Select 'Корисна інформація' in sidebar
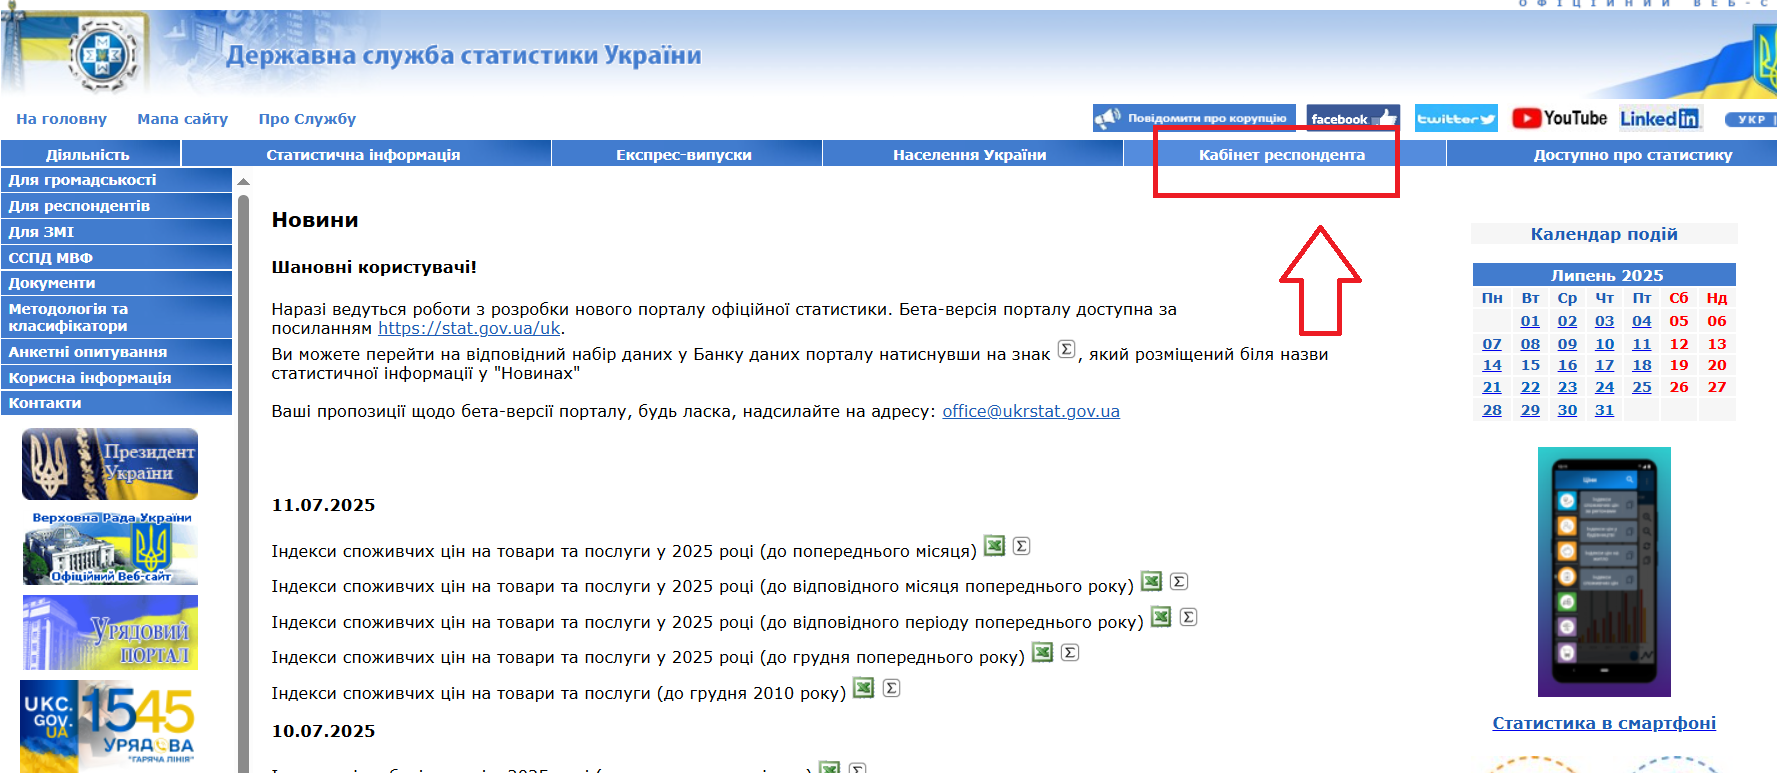The image size is (1777, 773). (116, 377)
